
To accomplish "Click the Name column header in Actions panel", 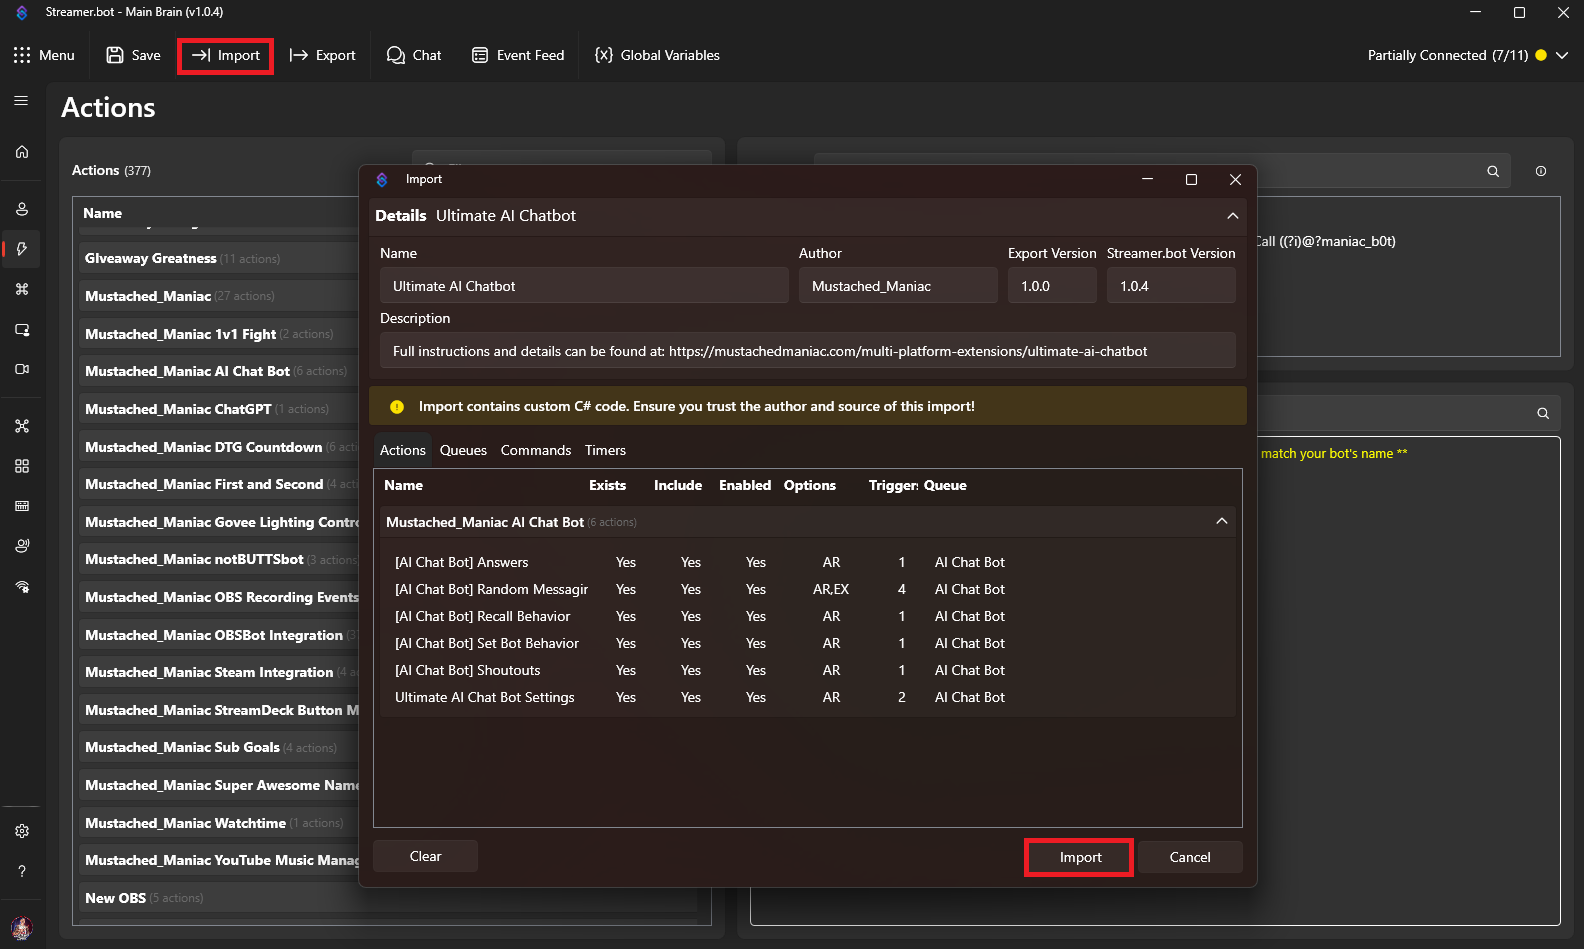I will pyautogui.click(x=102, y=213).
